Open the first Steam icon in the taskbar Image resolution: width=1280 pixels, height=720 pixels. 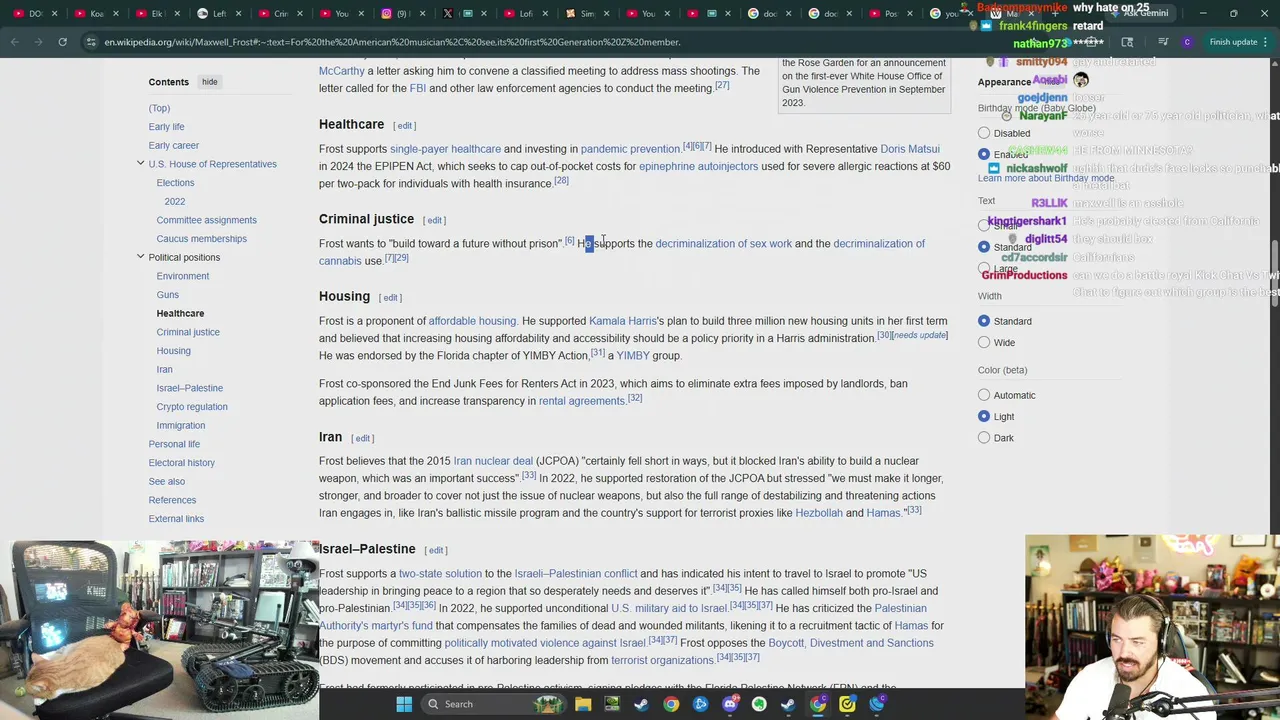[x=641, y=704]
